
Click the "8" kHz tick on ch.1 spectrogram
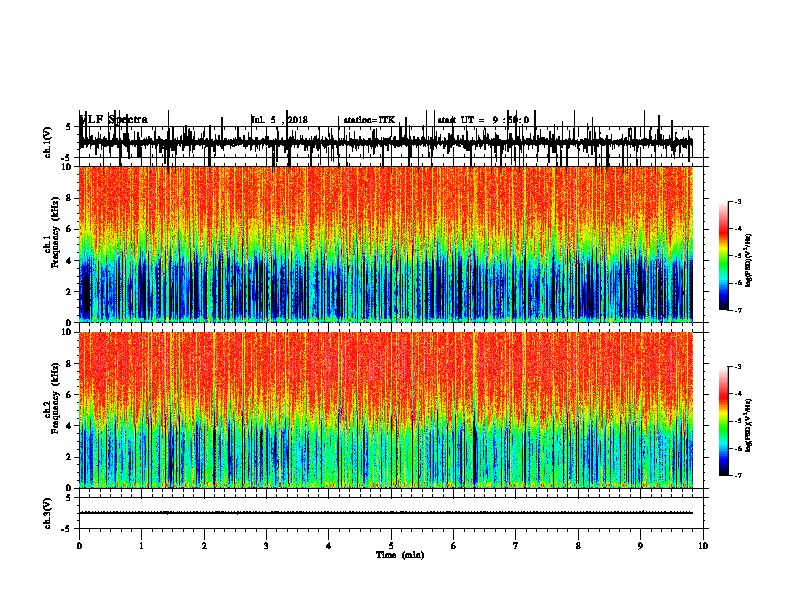(x=70, y=198)
